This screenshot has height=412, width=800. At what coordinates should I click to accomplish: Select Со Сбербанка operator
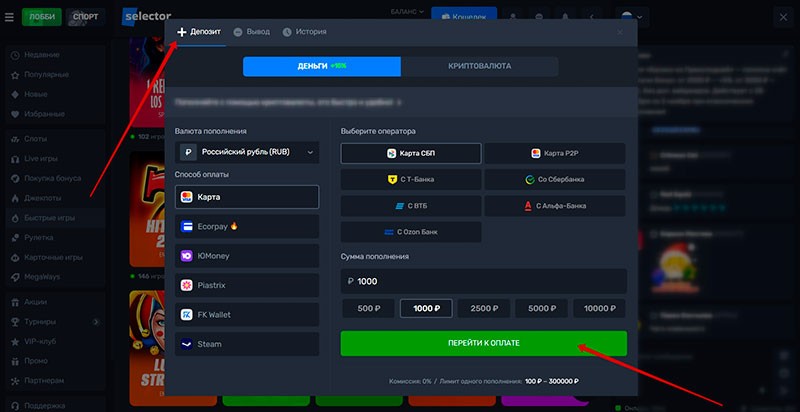tap(555, 179)
